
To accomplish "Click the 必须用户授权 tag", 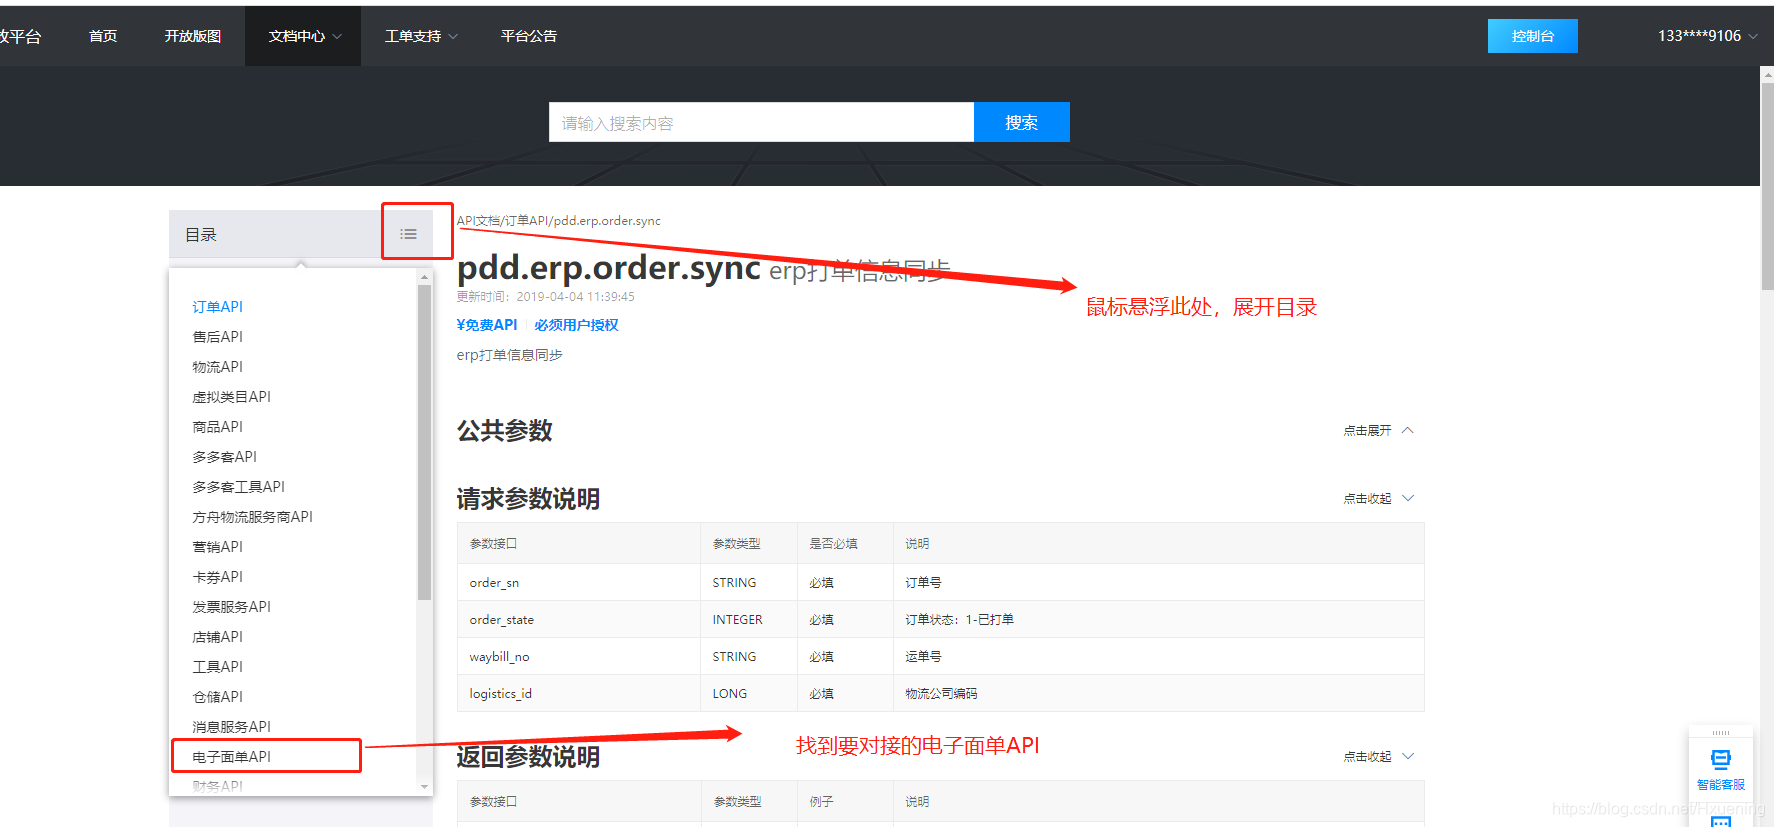I will tap(576, 325).
